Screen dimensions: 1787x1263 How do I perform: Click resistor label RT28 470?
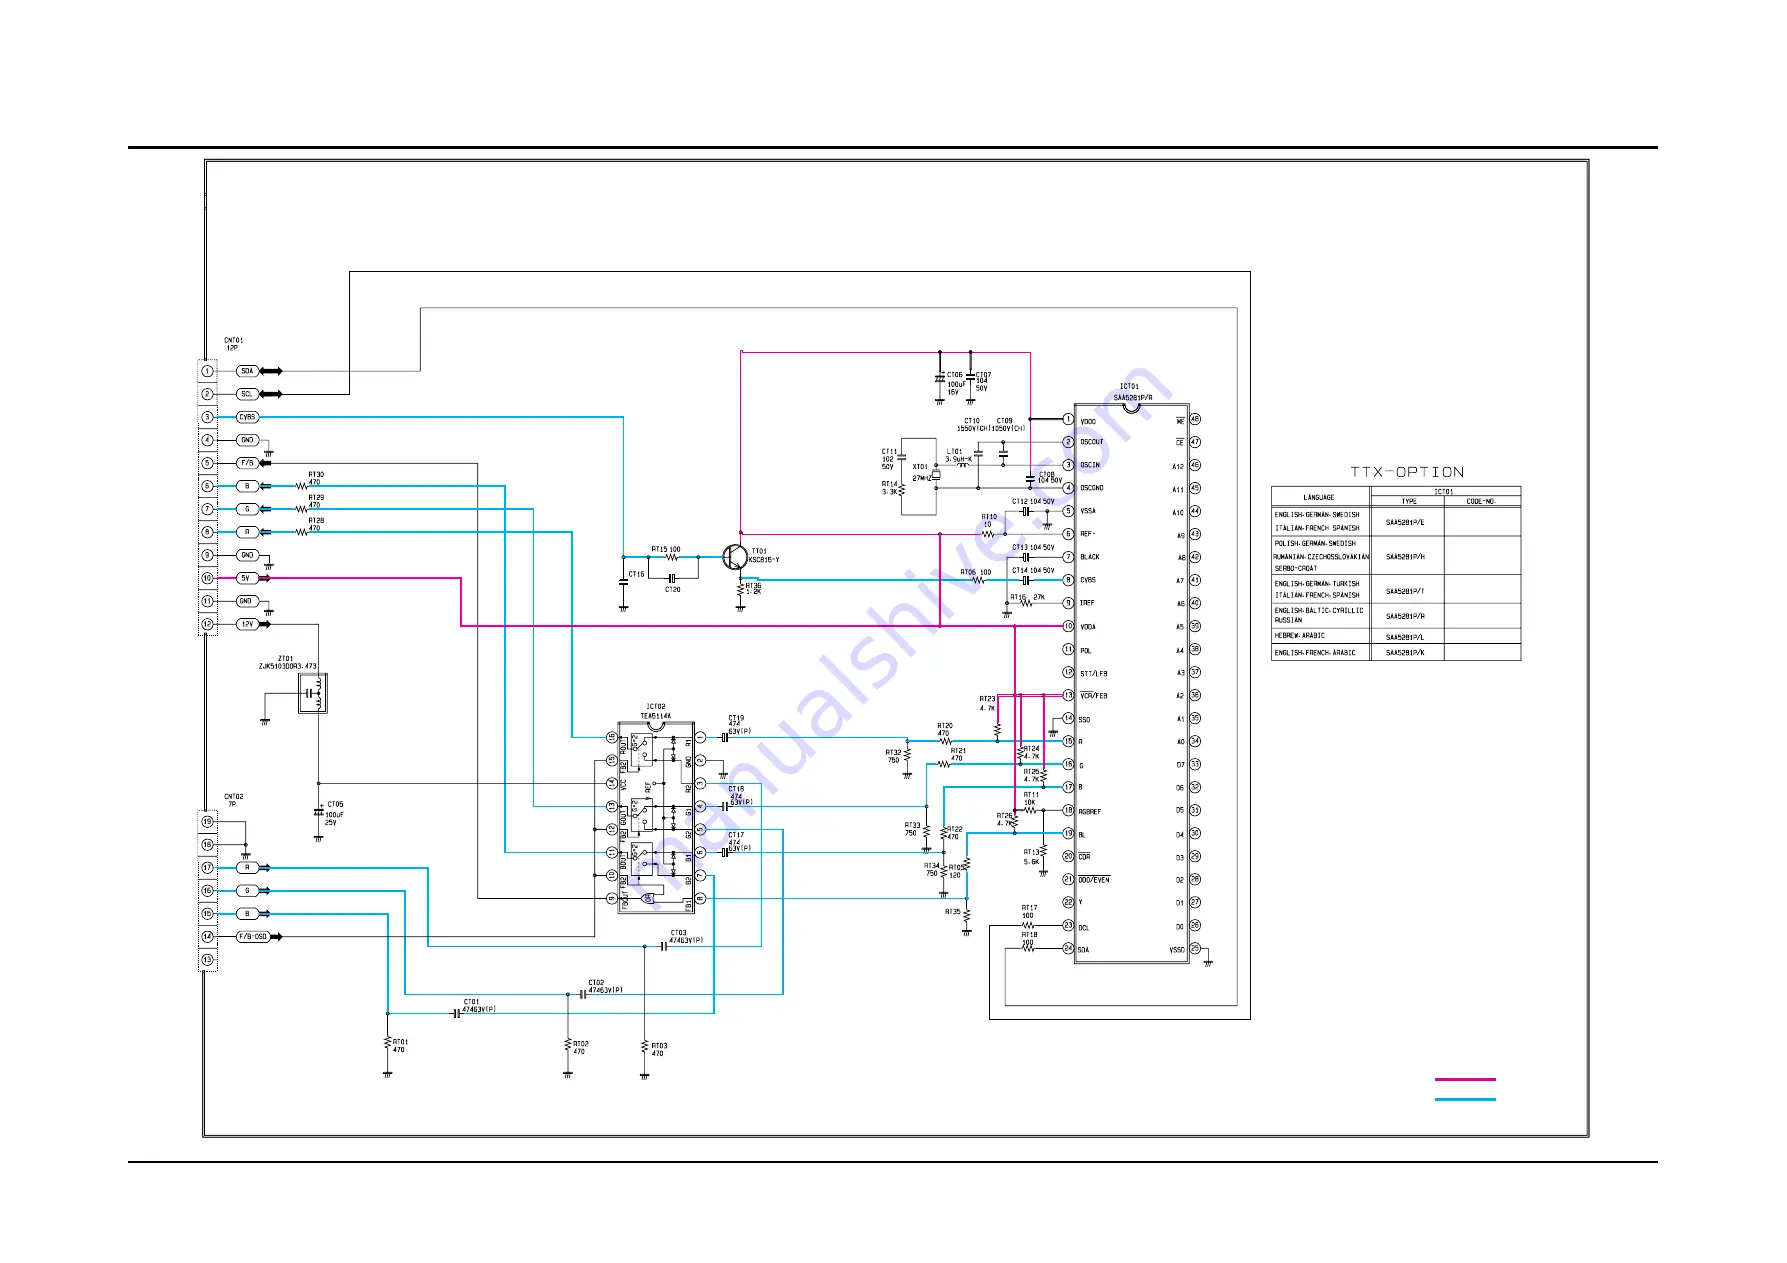pyautogui.click(x=315, y=524)
